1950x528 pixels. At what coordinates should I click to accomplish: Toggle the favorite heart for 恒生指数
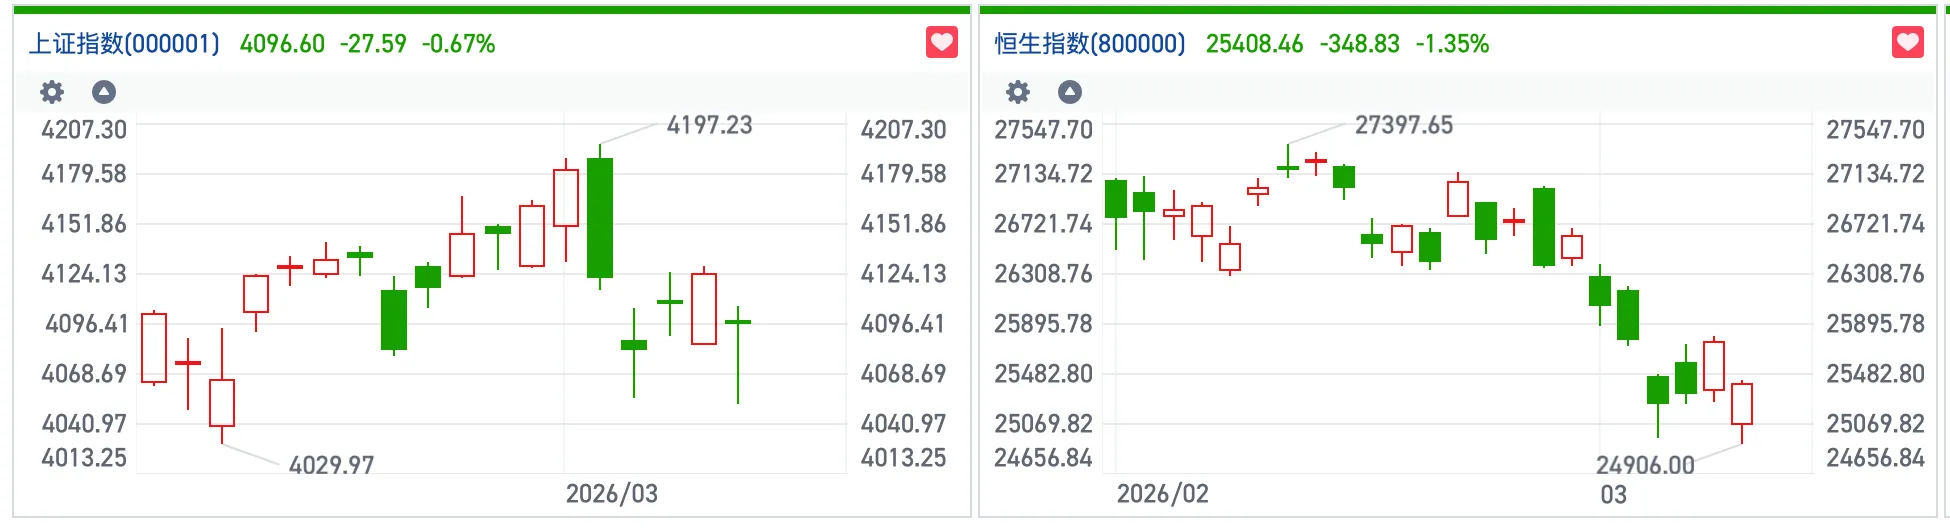[x=1908, y=43]
